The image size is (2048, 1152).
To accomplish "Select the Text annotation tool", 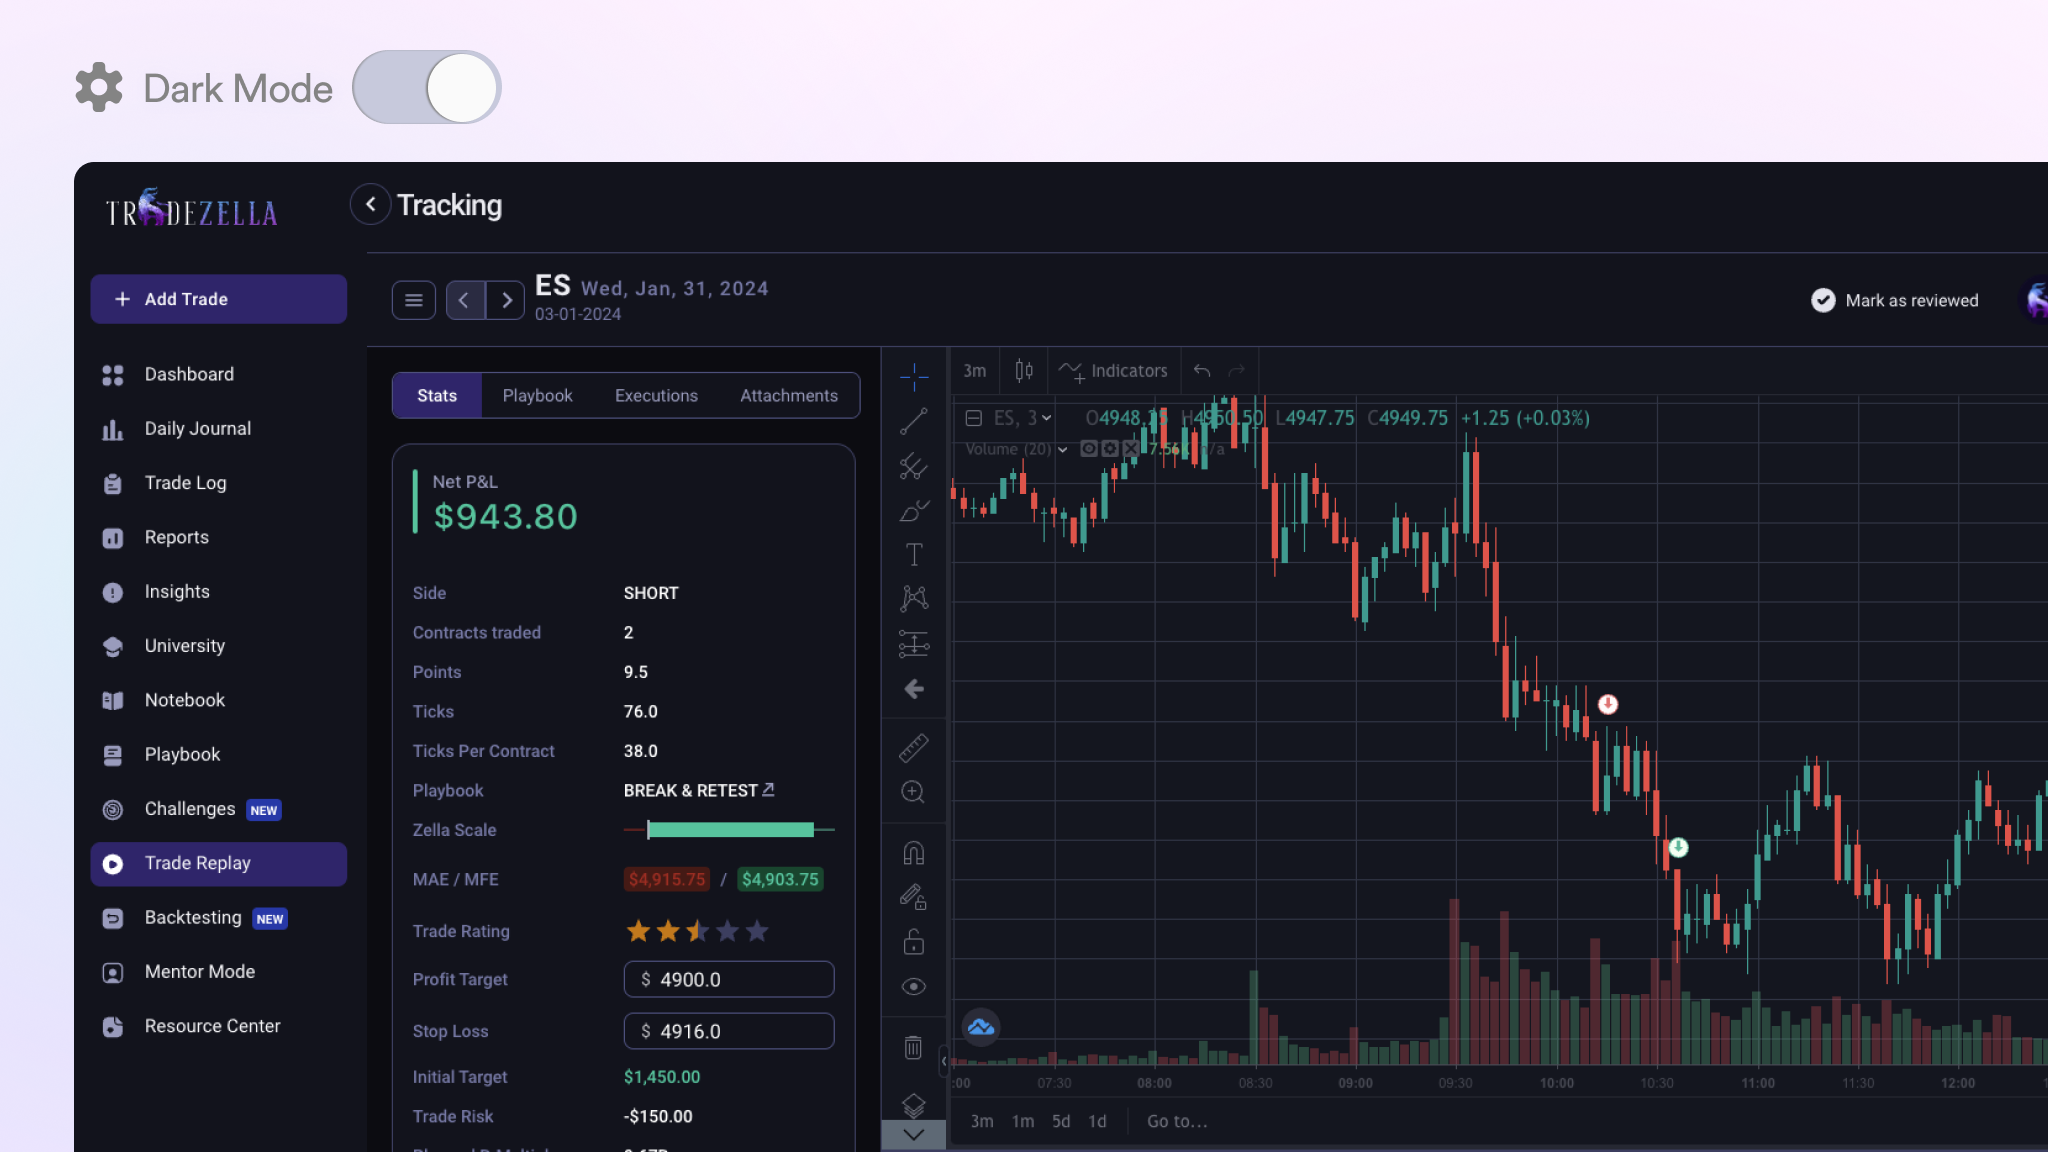I will point(913,554).
